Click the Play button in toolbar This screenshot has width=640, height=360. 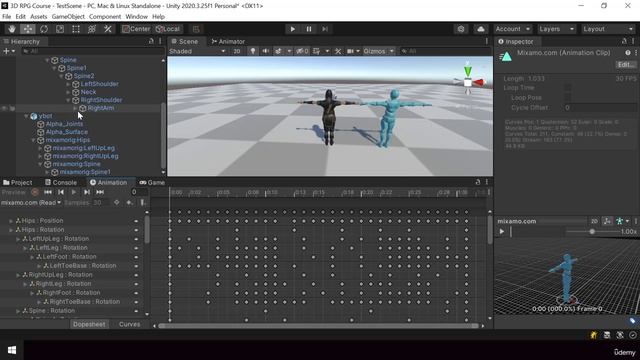[x=293, y=29]
